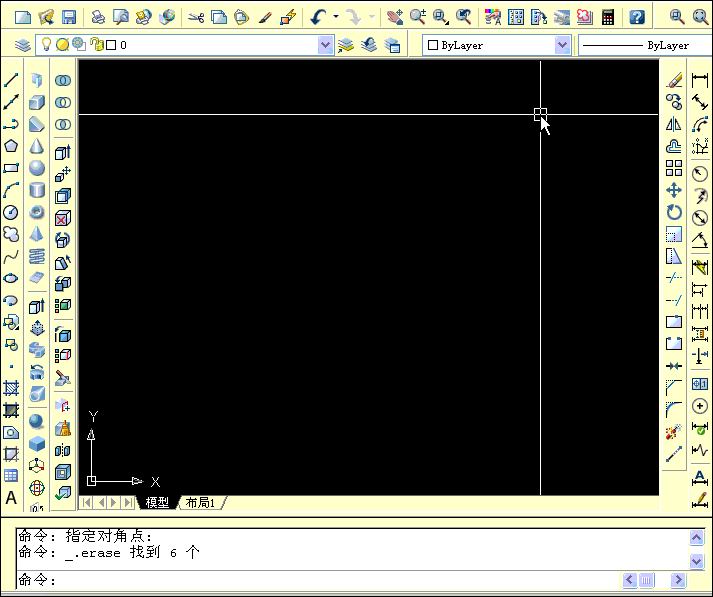The image size is (713, 597).
Task: Jump to first layout tab arrow
Action: pos(86,502)
